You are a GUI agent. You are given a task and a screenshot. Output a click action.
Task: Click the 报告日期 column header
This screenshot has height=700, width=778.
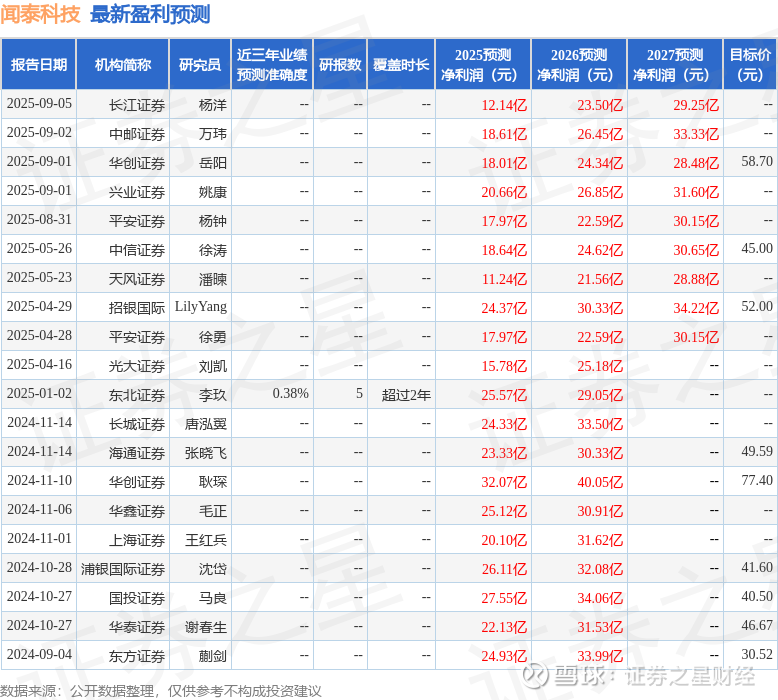pos(39,64)
